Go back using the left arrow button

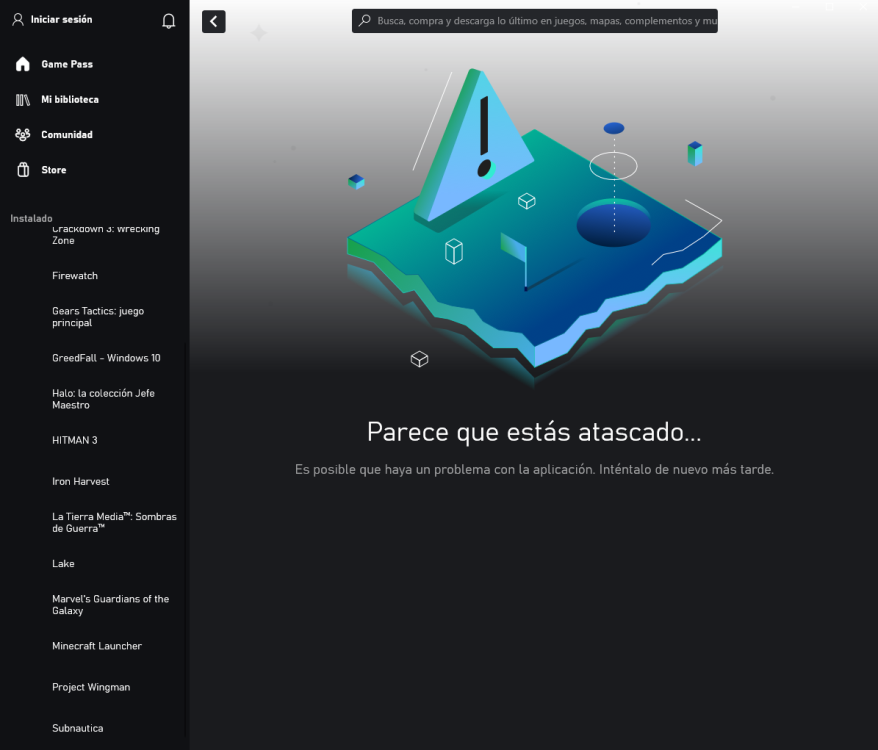[x=213, y=21]
